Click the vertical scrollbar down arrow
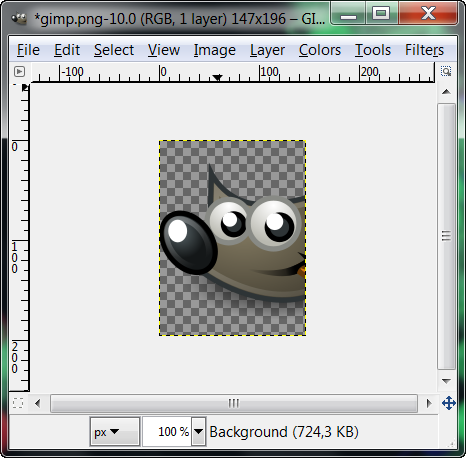Viewport: 466px width, 458px height. (x=446, y=381)
